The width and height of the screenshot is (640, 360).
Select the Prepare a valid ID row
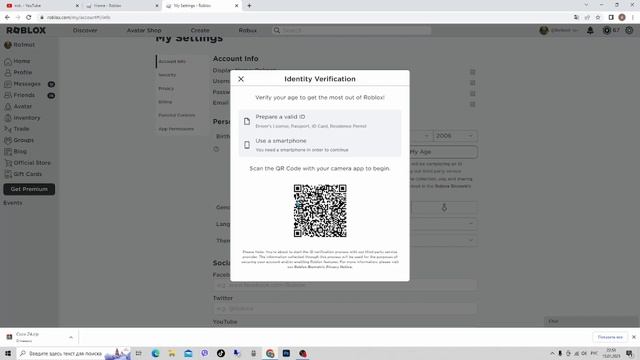pos(320,121)
